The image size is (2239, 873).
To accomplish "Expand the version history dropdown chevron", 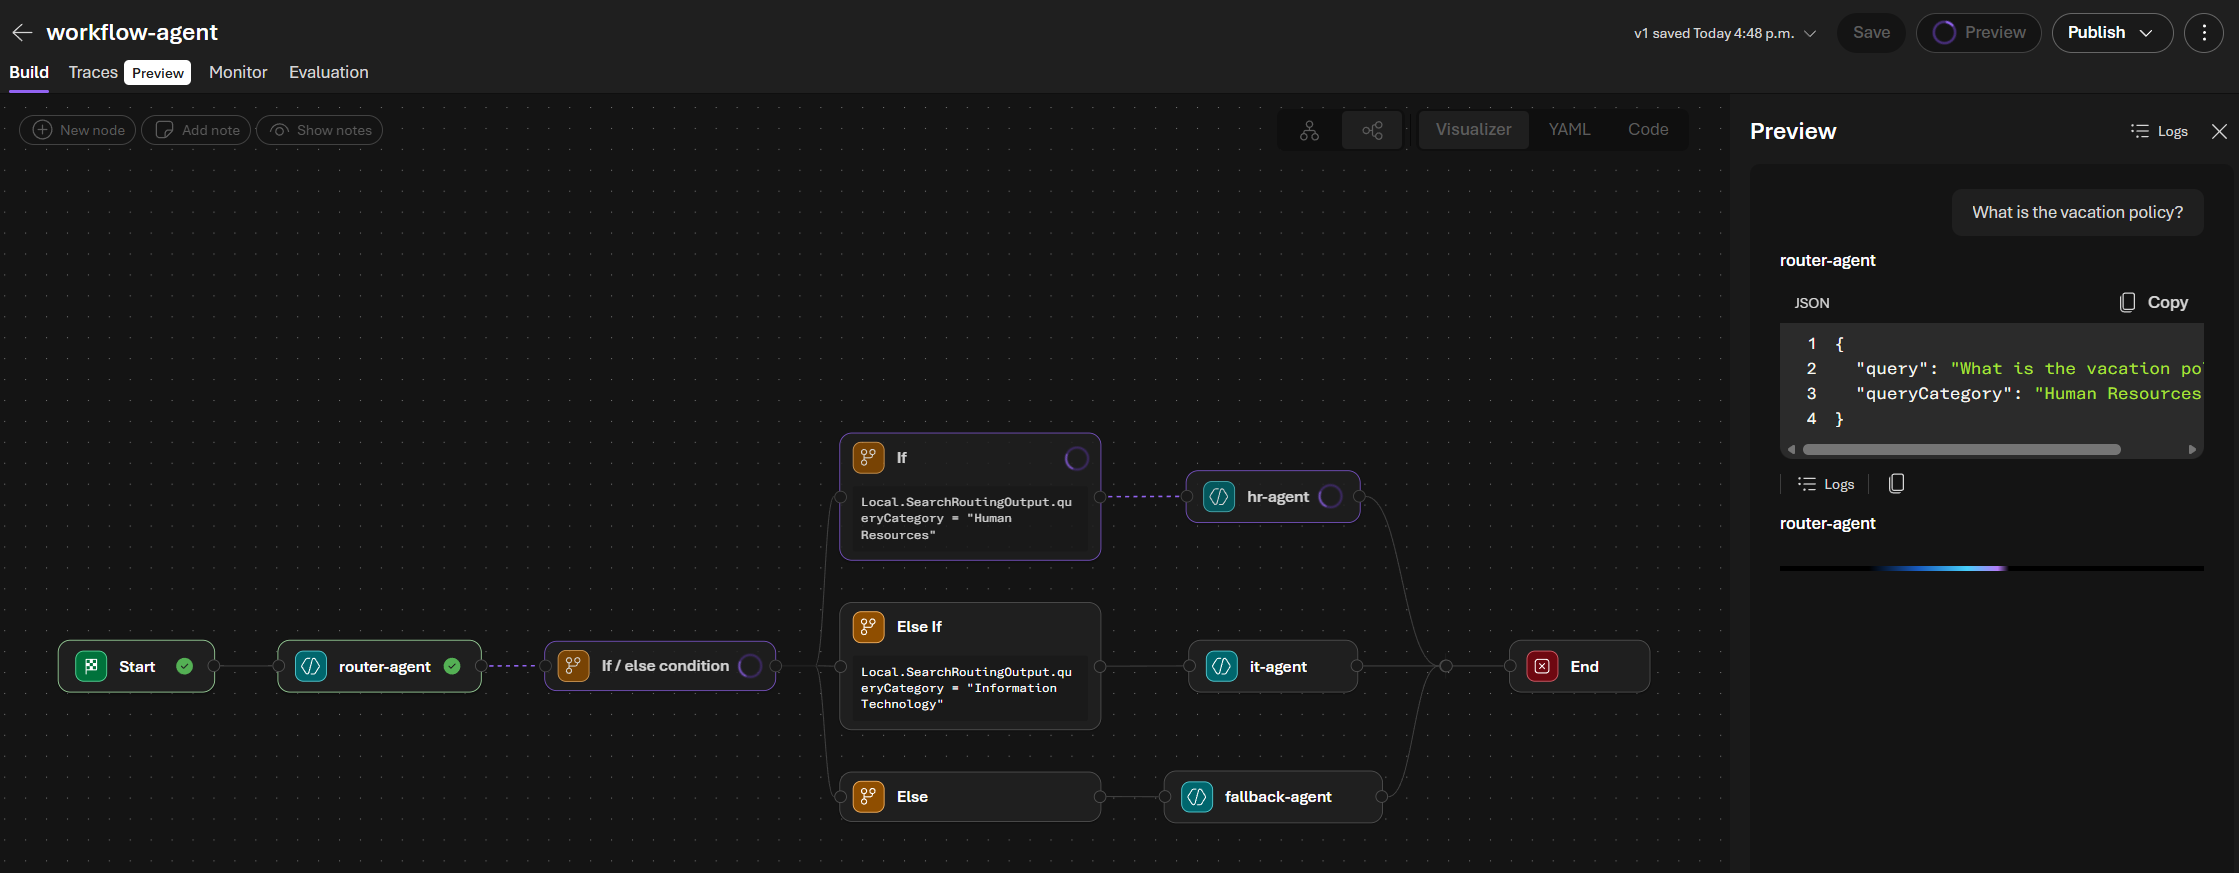I will [1810, 33].
